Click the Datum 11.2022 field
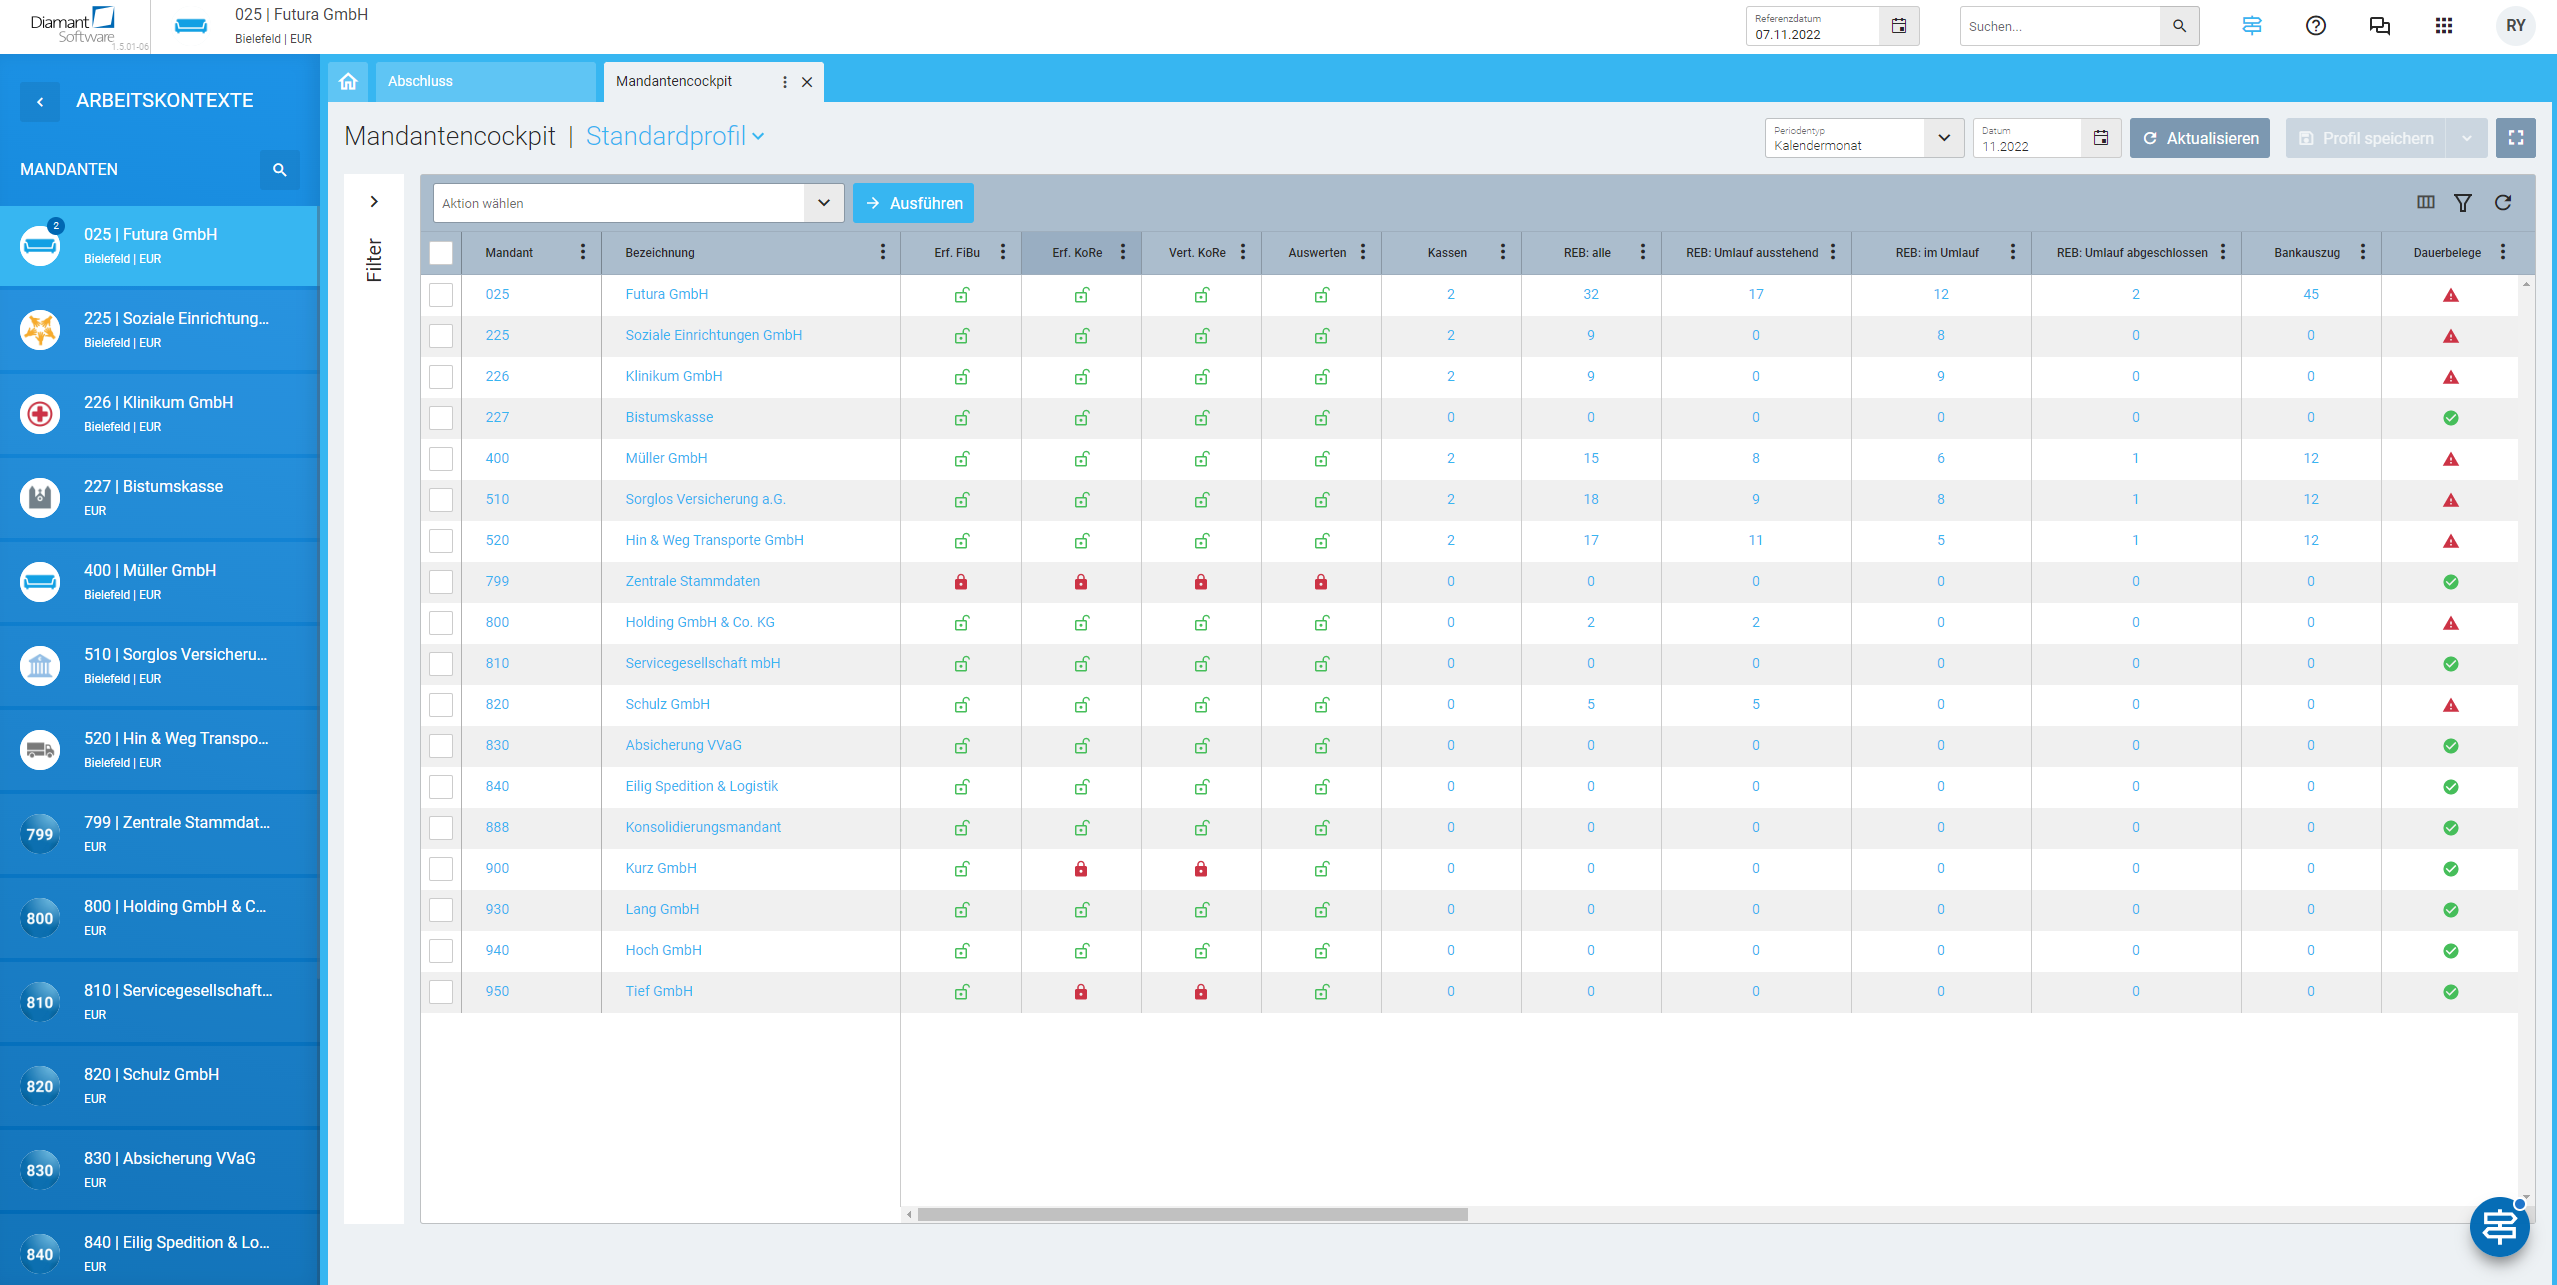This screenshot has height=1285, width=2557. point(2028,138)
